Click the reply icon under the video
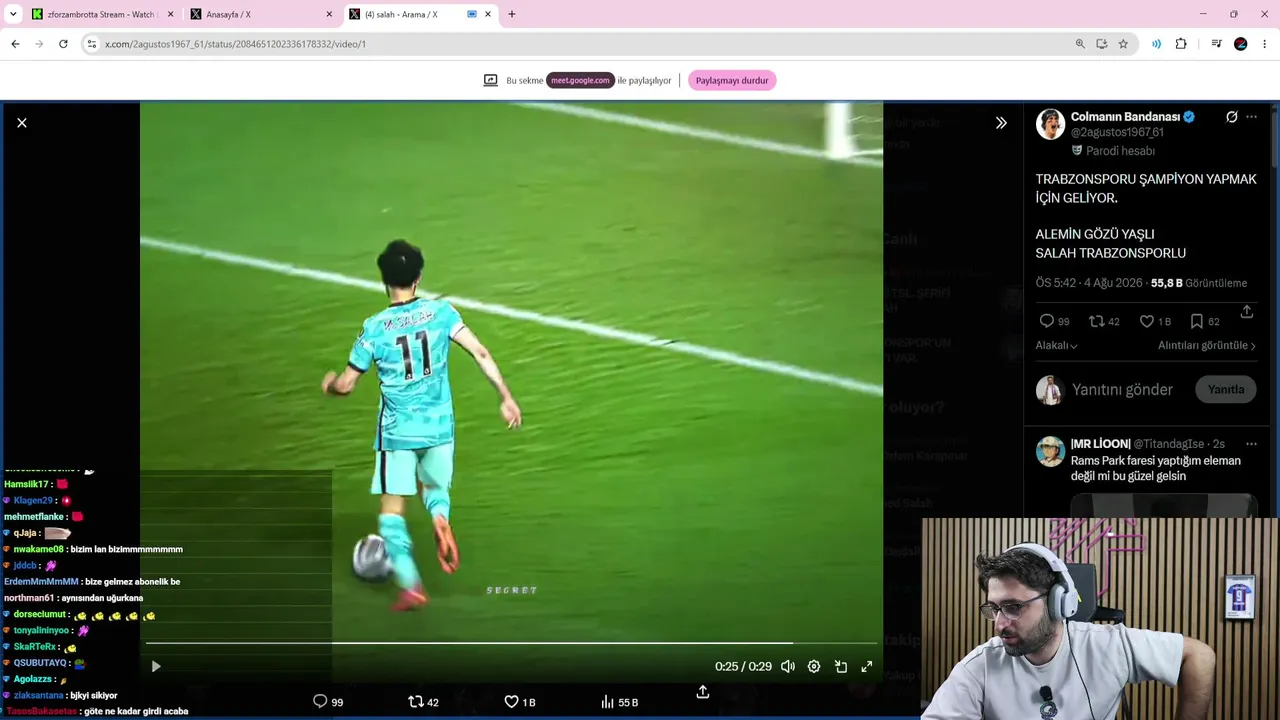The height and width of the screenshot is (720, 1280). click(320, 702)
